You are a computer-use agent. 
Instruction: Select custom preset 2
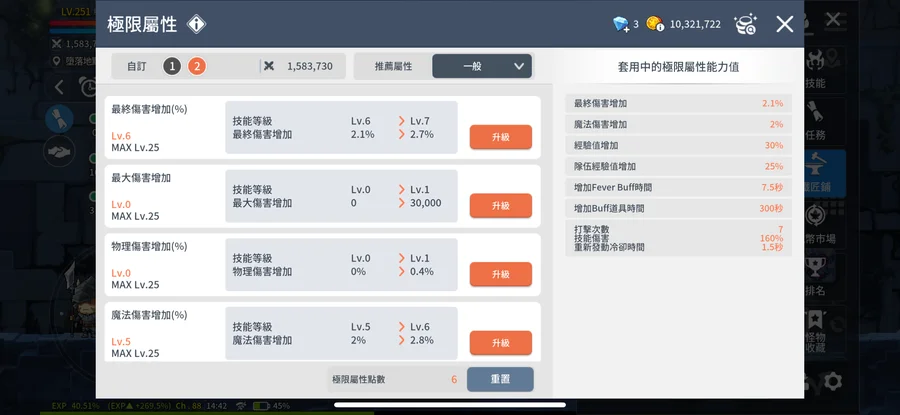coord(197,67)
